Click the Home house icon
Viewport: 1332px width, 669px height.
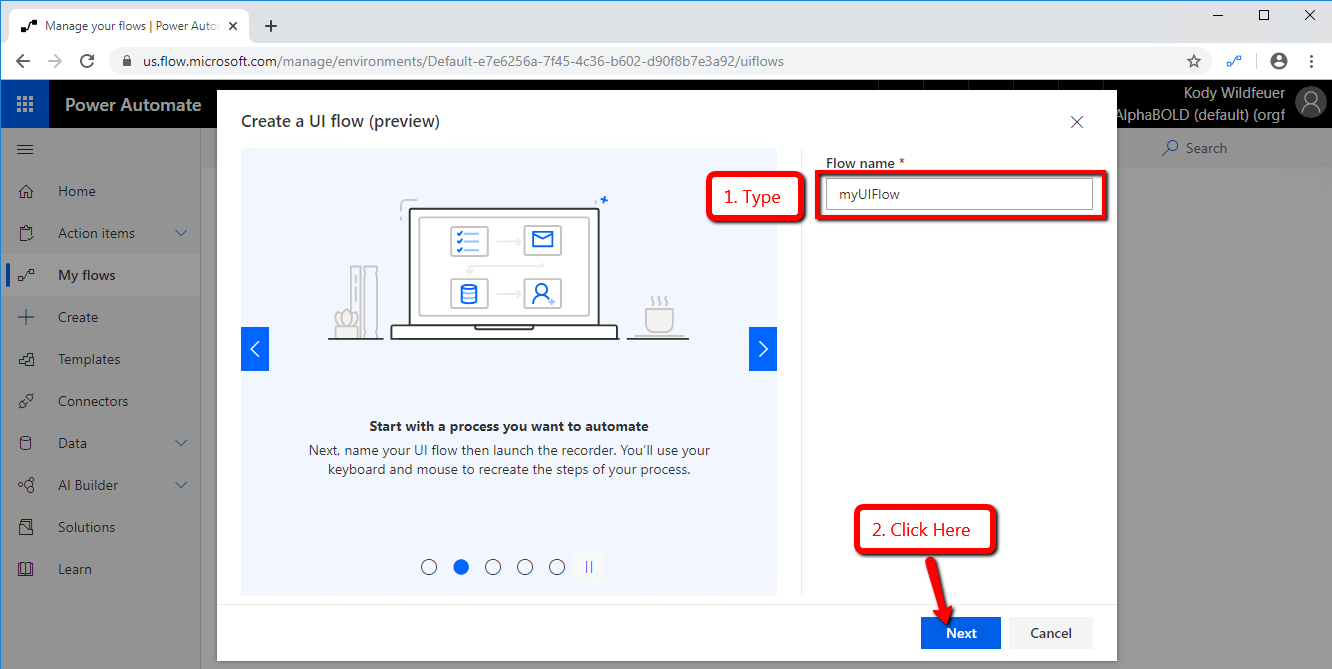point(26,191)
